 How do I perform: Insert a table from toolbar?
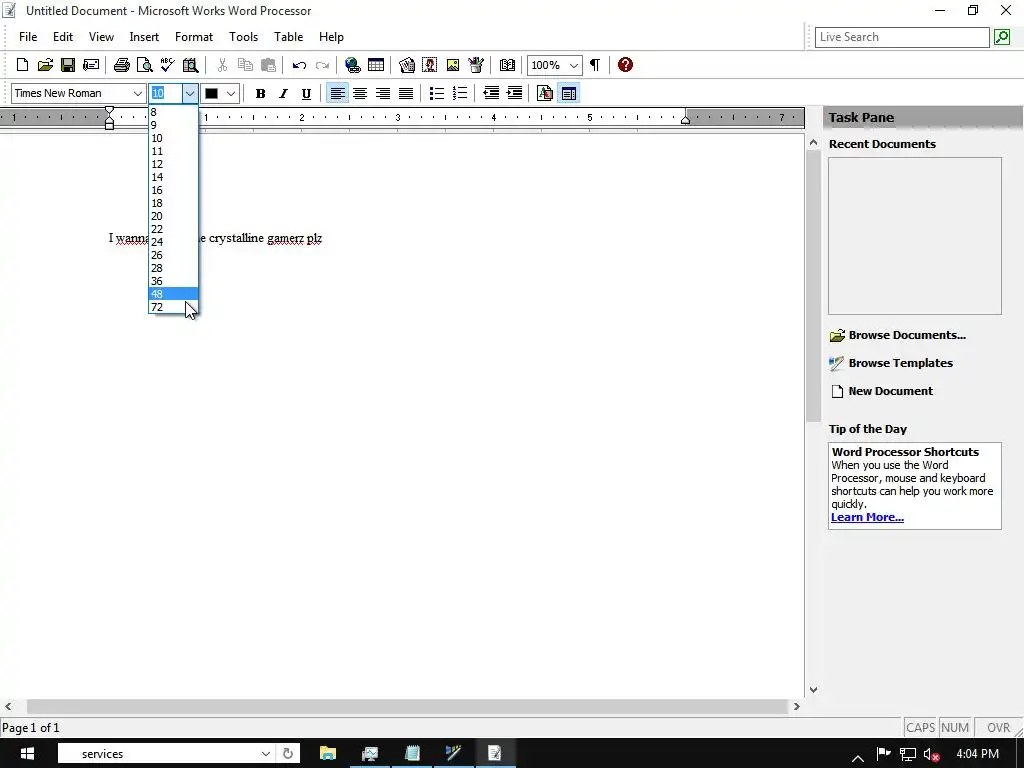376,65
